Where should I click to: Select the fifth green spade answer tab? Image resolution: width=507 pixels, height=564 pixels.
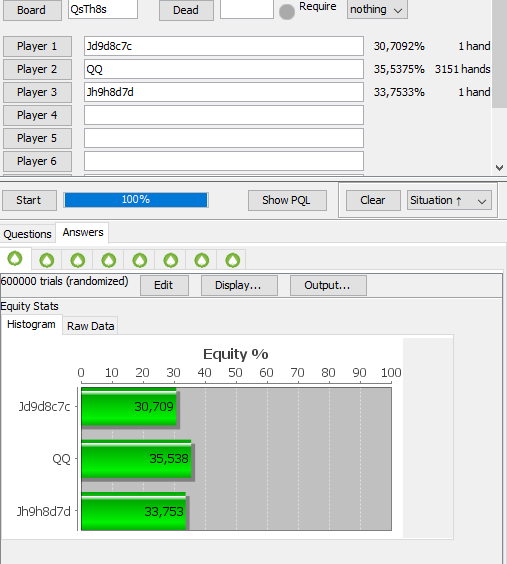click(140, 260)
